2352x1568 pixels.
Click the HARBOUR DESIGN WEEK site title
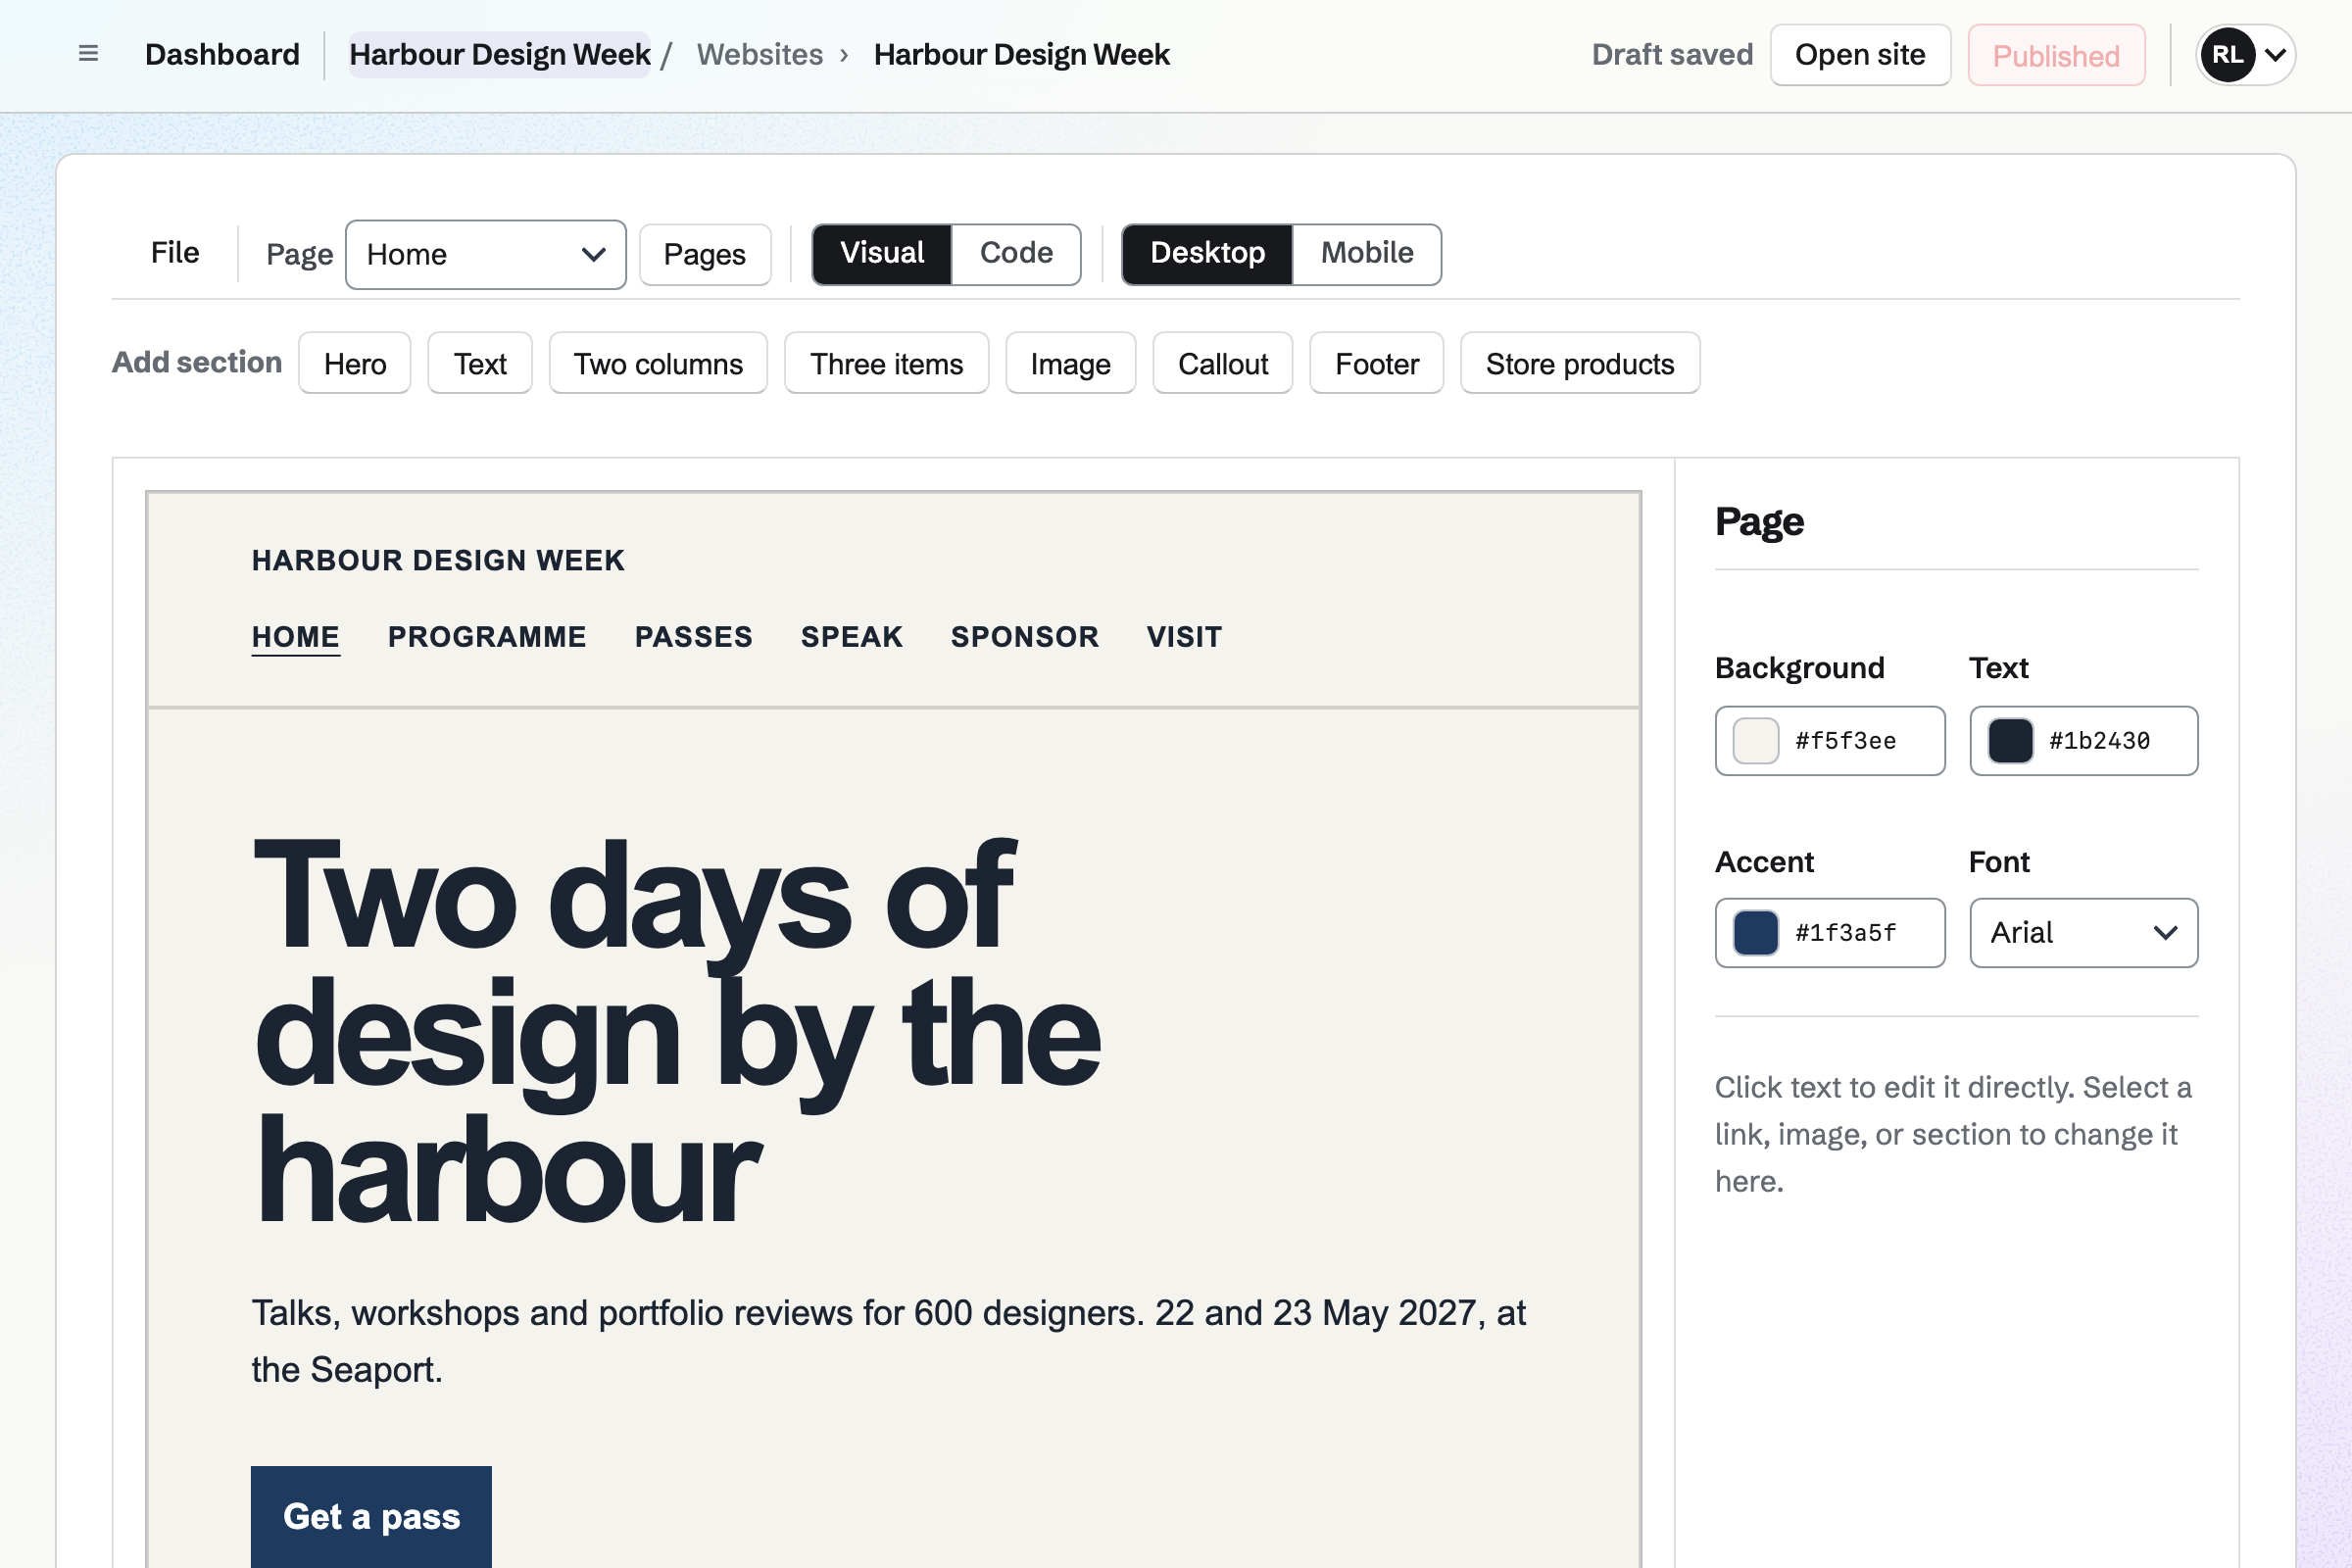[x=438, y=560]
